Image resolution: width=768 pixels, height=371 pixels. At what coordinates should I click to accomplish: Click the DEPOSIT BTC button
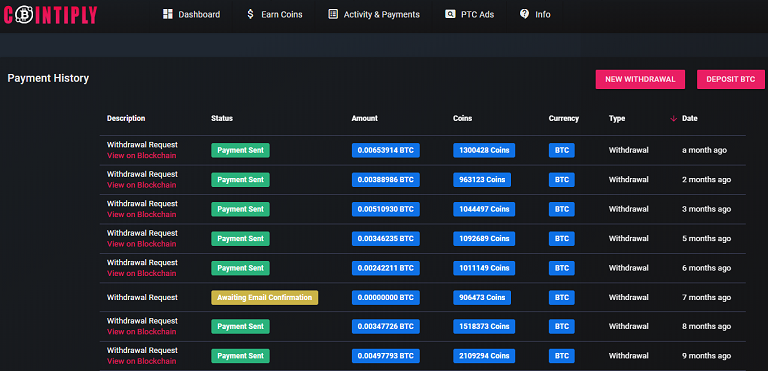pos(731,79)
